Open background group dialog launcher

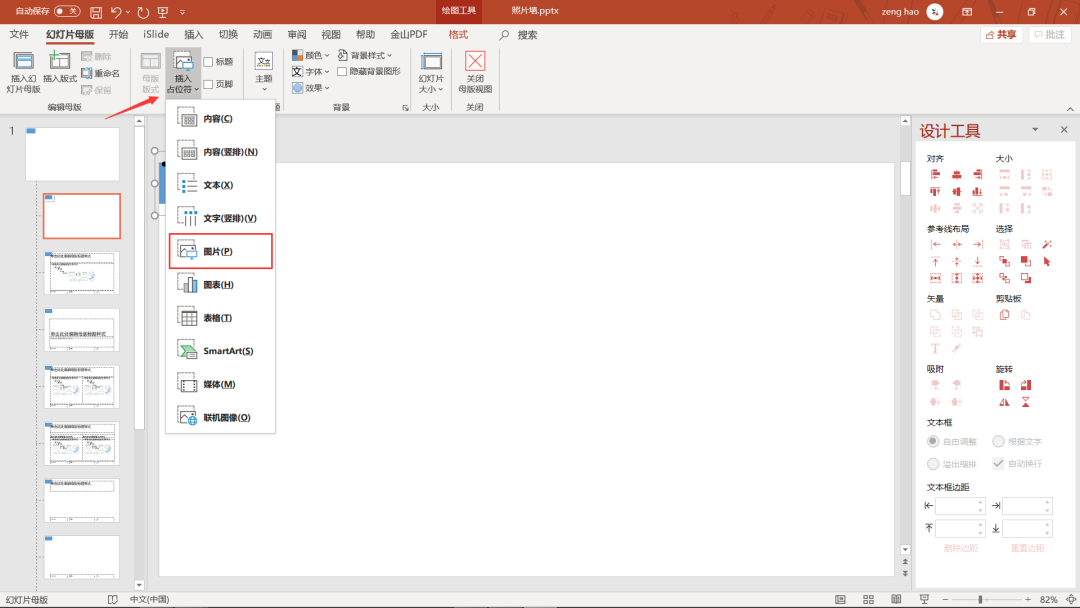(x=405, y=108)
